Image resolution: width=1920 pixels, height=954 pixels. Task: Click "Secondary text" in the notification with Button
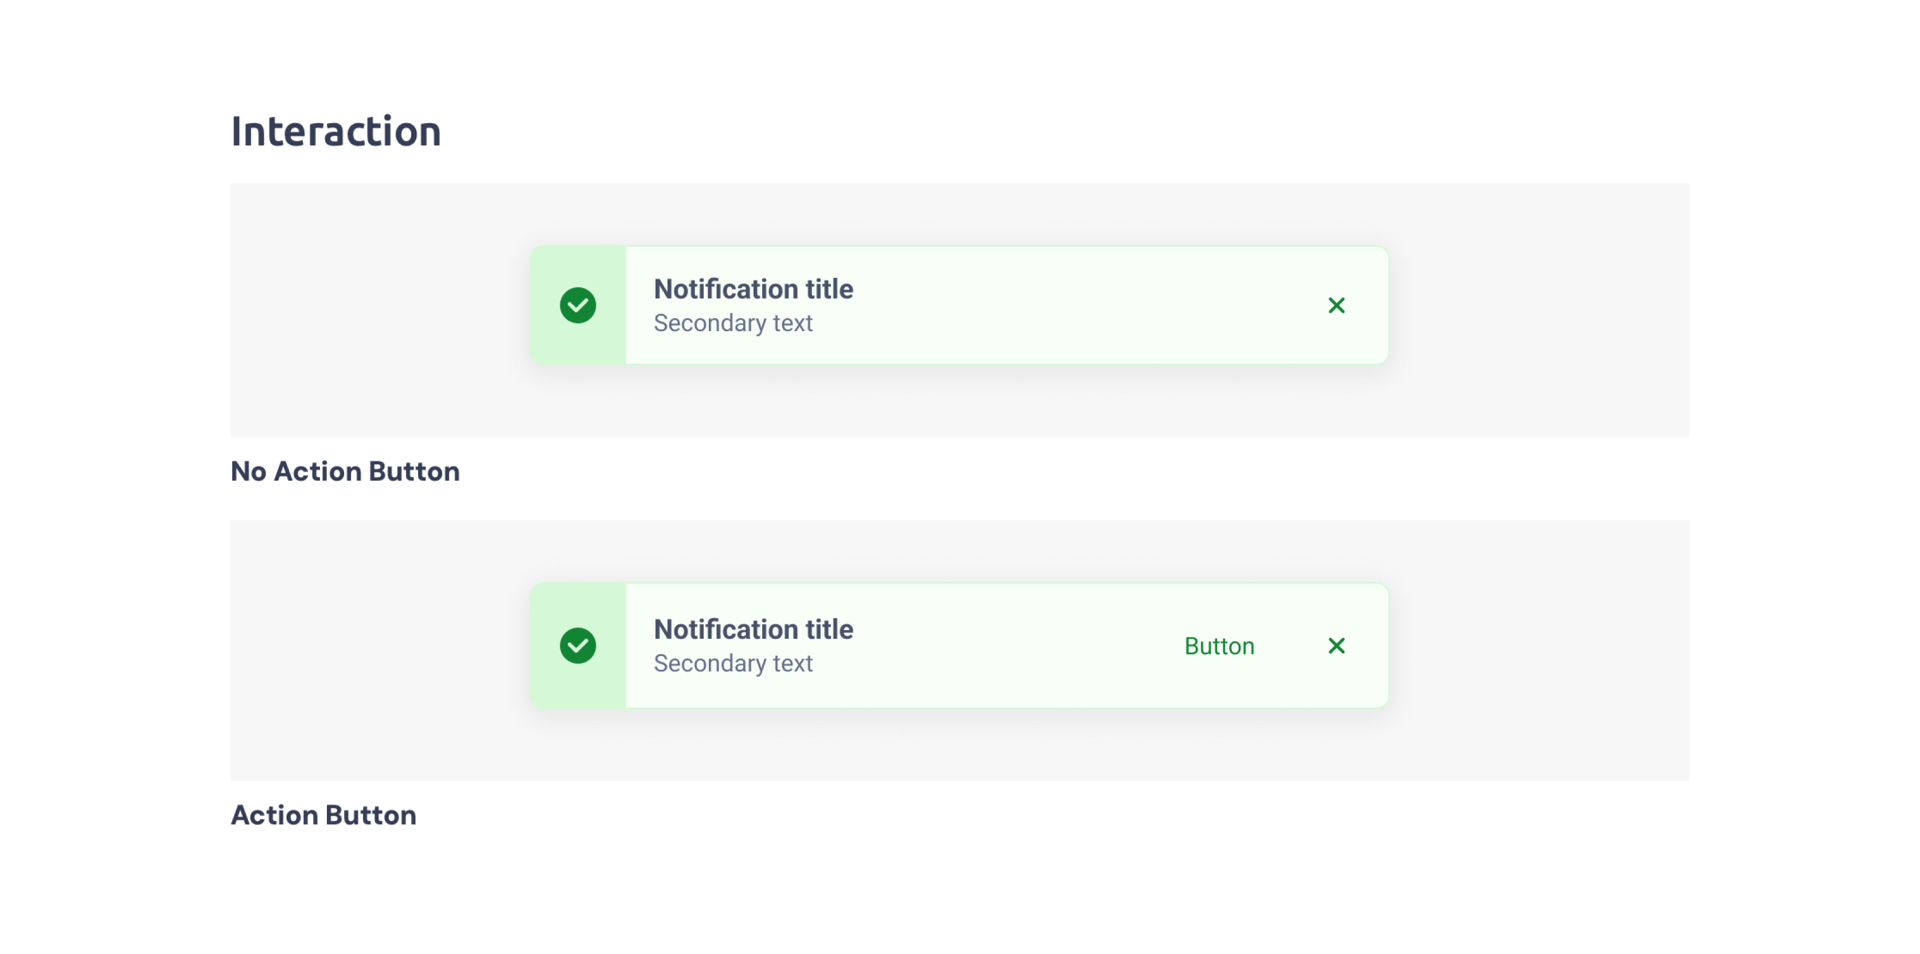pyautogui.click(x=733, y=663)
